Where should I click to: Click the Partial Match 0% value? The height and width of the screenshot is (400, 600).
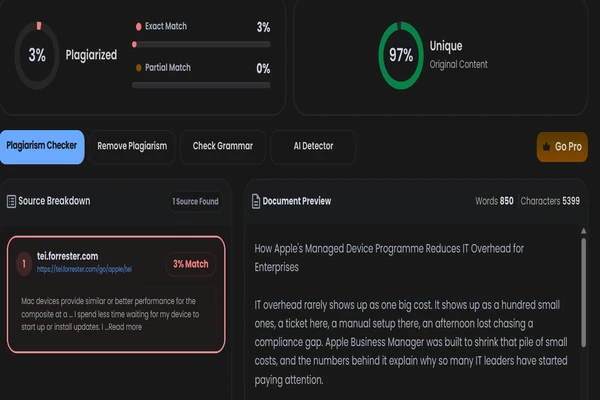(x=263, y=69)
